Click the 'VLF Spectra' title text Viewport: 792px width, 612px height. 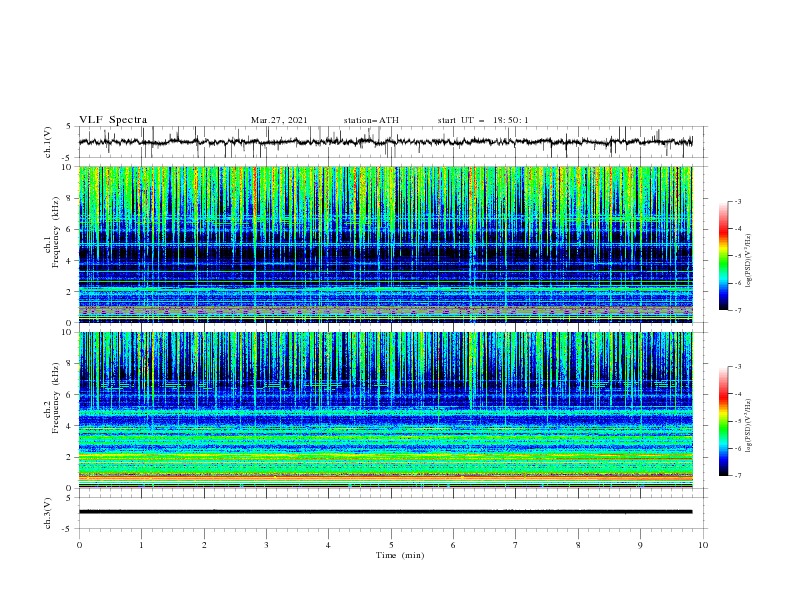(x=113, y=120)
